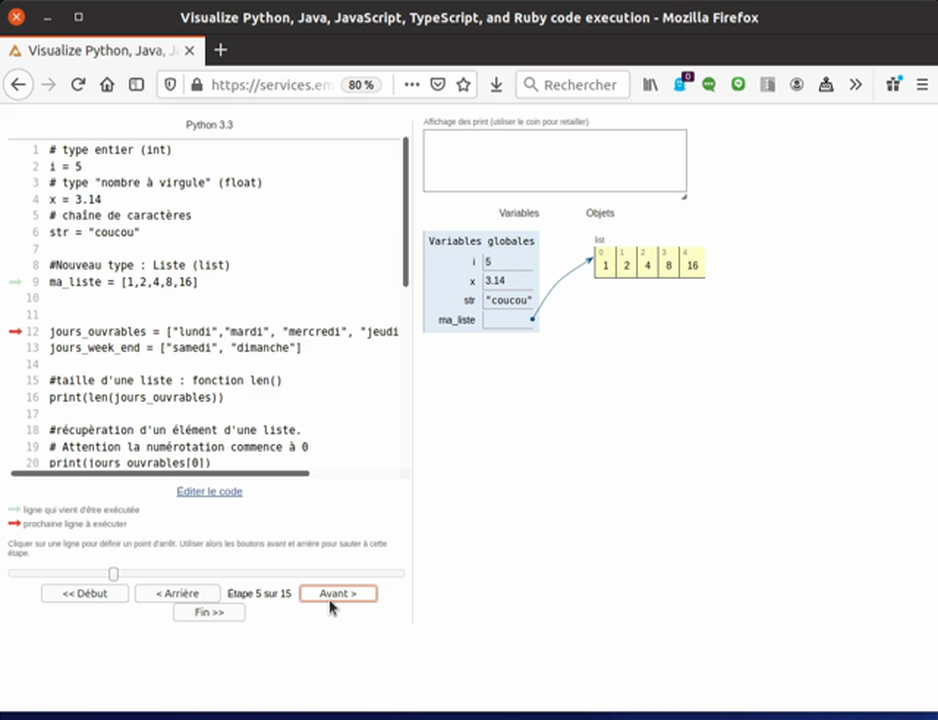Click the browser Back arrow button
Screen dimensions: 938x720
(x=18, y=85)
